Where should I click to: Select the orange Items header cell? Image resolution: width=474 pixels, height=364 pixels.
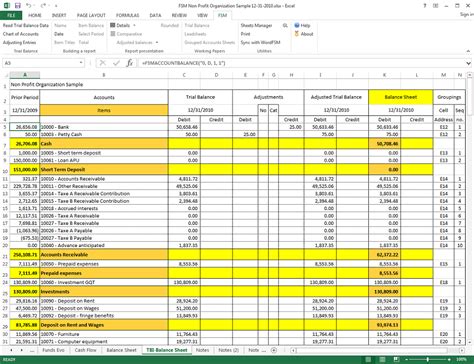[104, 110]
